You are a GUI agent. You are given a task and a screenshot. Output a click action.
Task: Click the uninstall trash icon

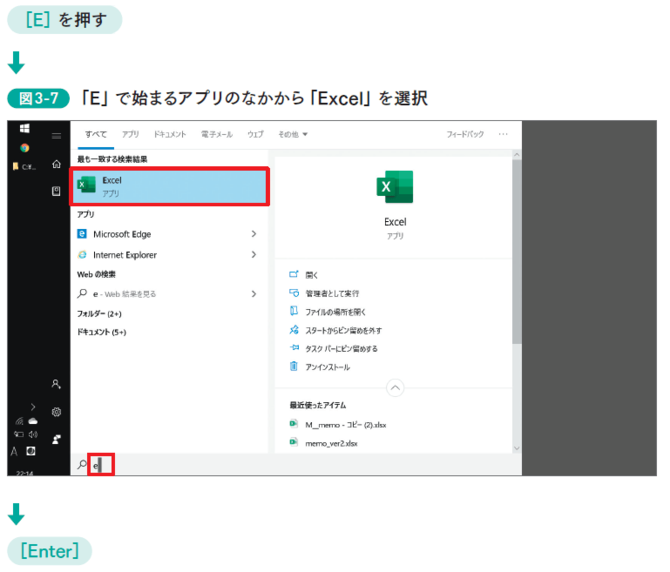[x=294, y=366]
